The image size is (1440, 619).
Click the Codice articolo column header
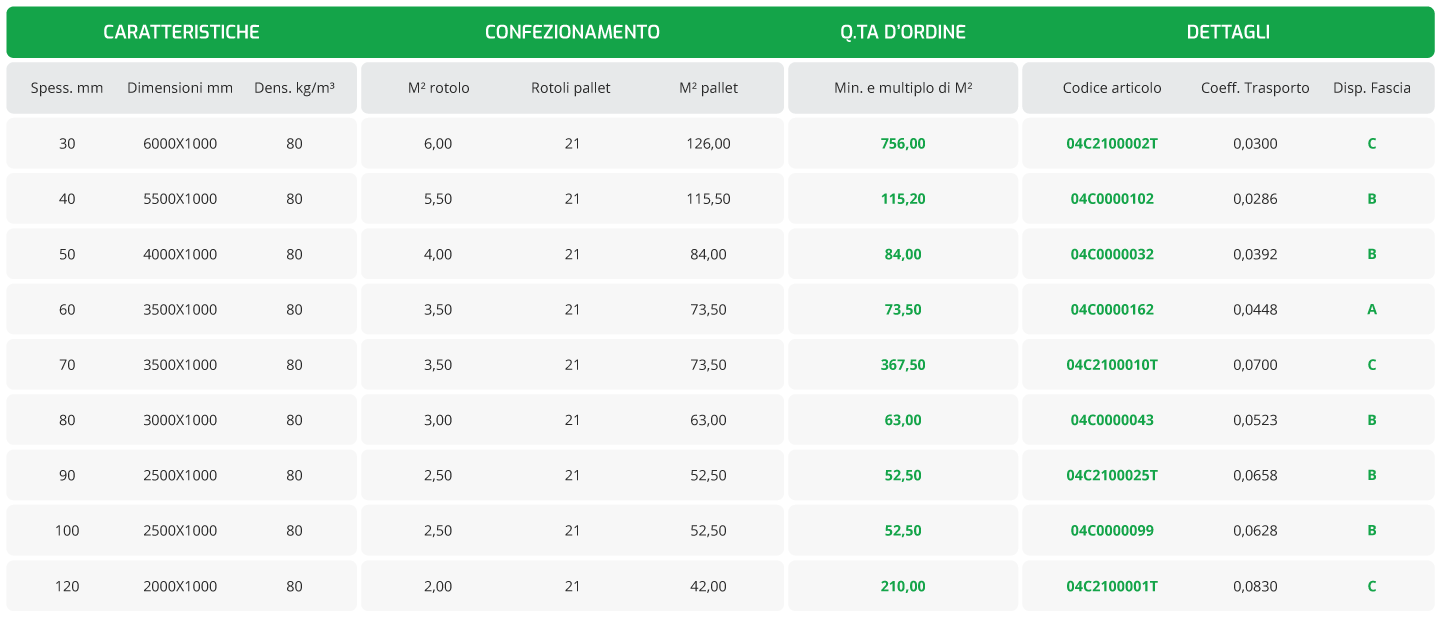pyautogui.click(x=1112, y=88)
